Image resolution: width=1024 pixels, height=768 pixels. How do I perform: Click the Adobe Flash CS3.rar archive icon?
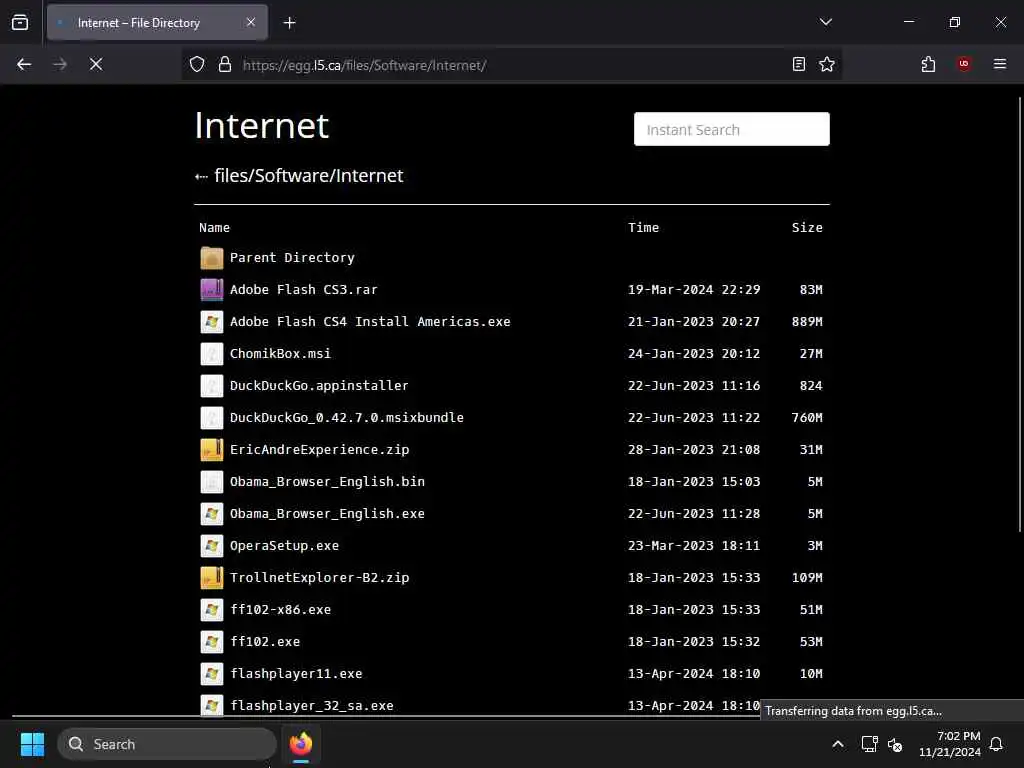[x=212, y=290]
